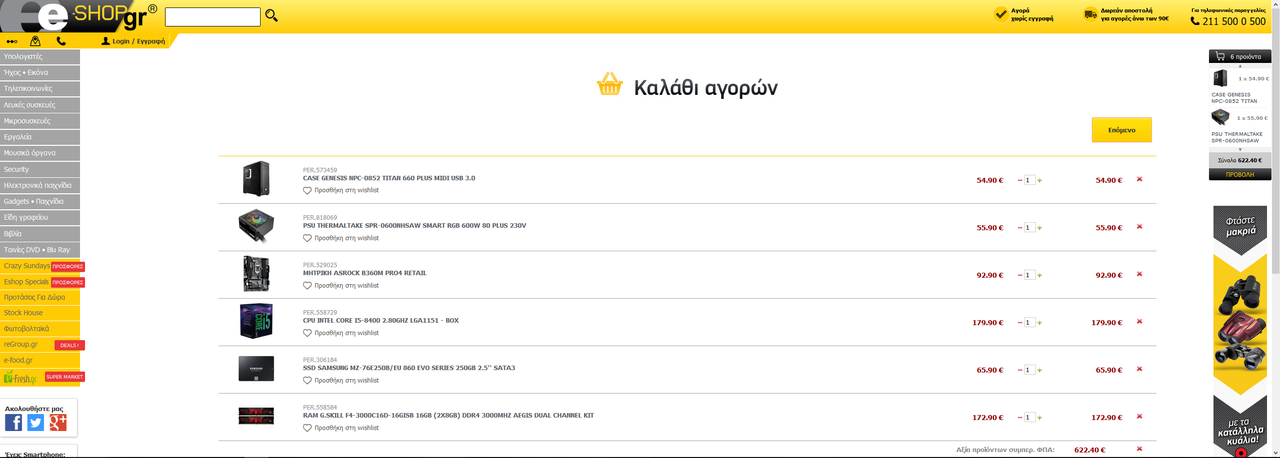
Task: Remove the CASE GENESIS item with red X
Action: pos(1139,180)
